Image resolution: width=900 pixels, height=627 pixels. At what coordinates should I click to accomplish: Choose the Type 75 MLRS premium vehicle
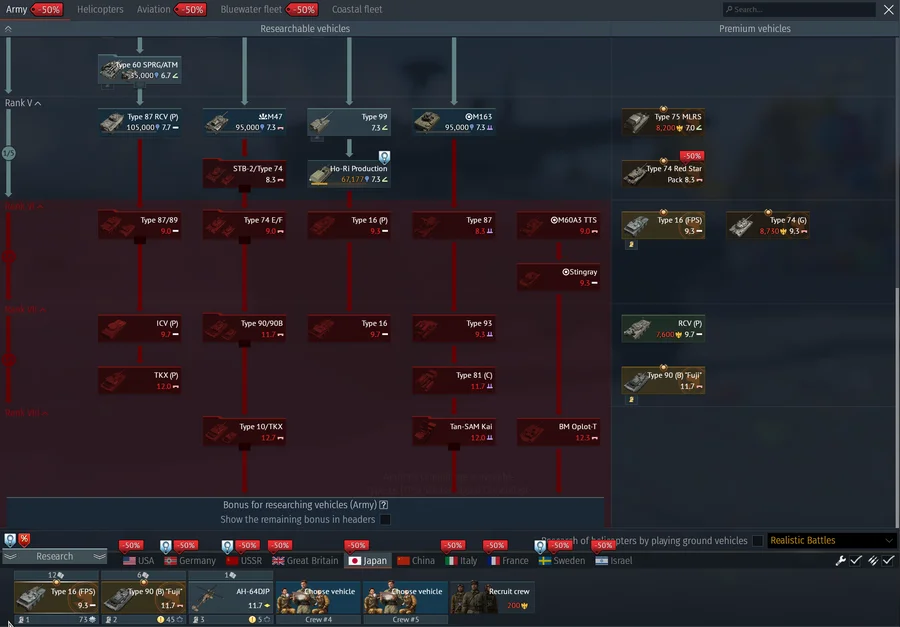coord(663,122)
